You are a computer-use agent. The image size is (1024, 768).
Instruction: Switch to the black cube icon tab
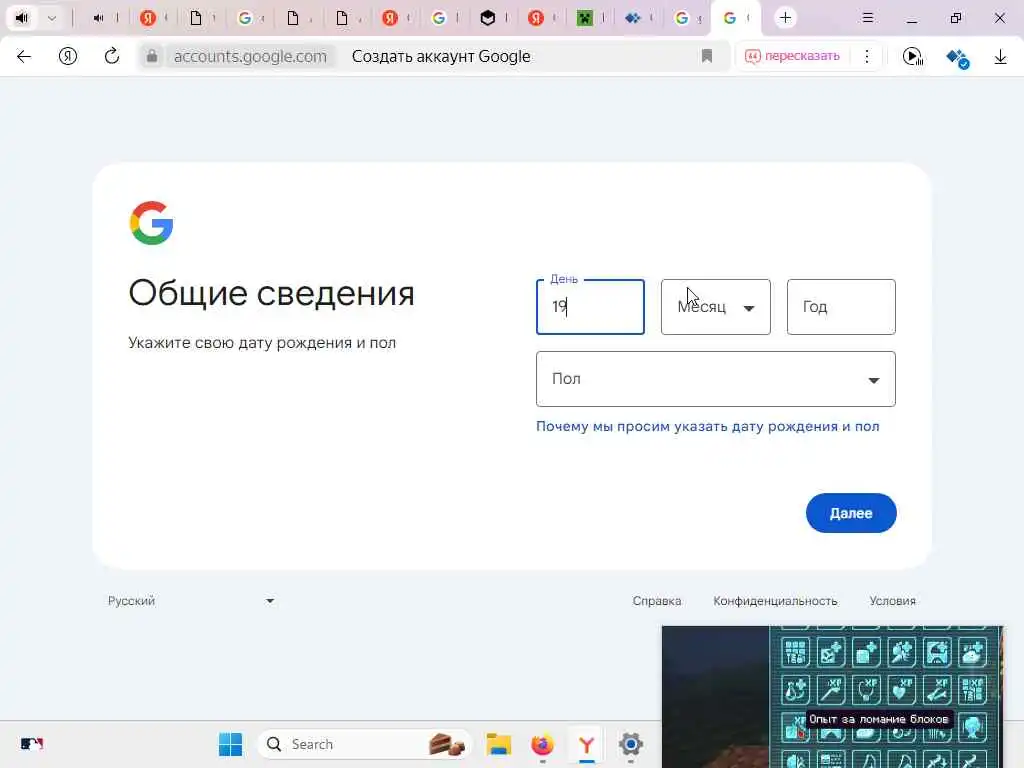[x=488, y=18]
